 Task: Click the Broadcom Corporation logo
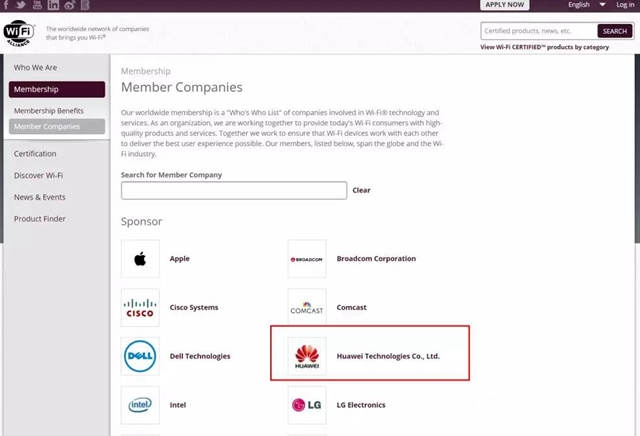(x=307, y=259)
